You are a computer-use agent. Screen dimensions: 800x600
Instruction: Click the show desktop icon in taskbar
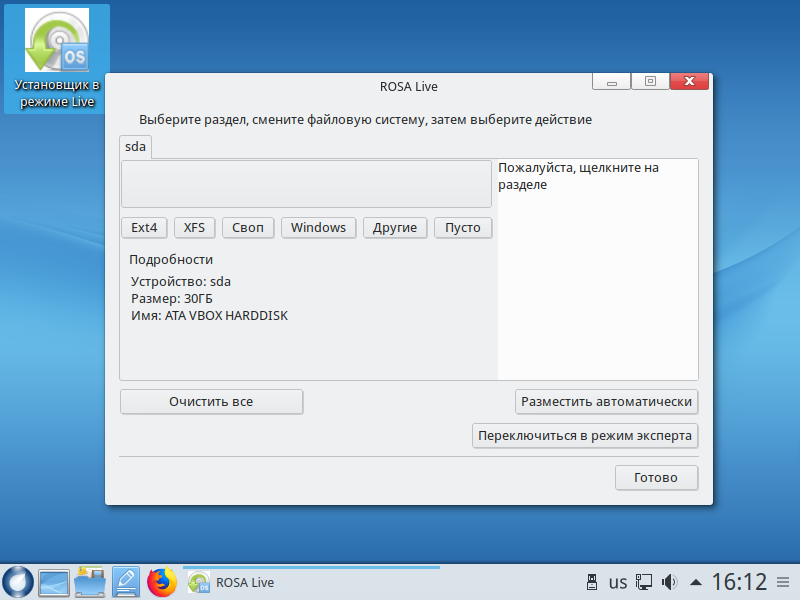53,582
